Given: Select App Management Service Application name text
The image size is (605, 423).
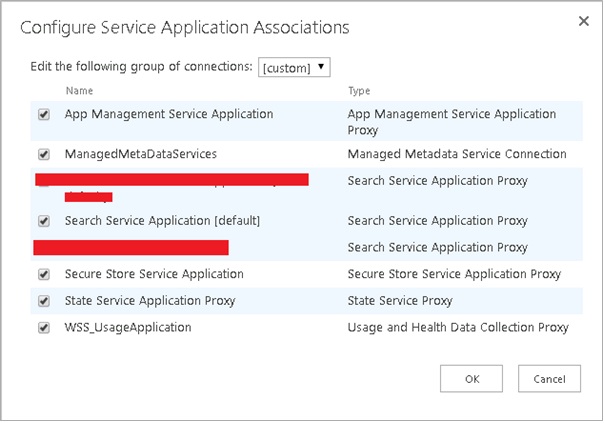Looking at the screenshot, I should (169, 114).
